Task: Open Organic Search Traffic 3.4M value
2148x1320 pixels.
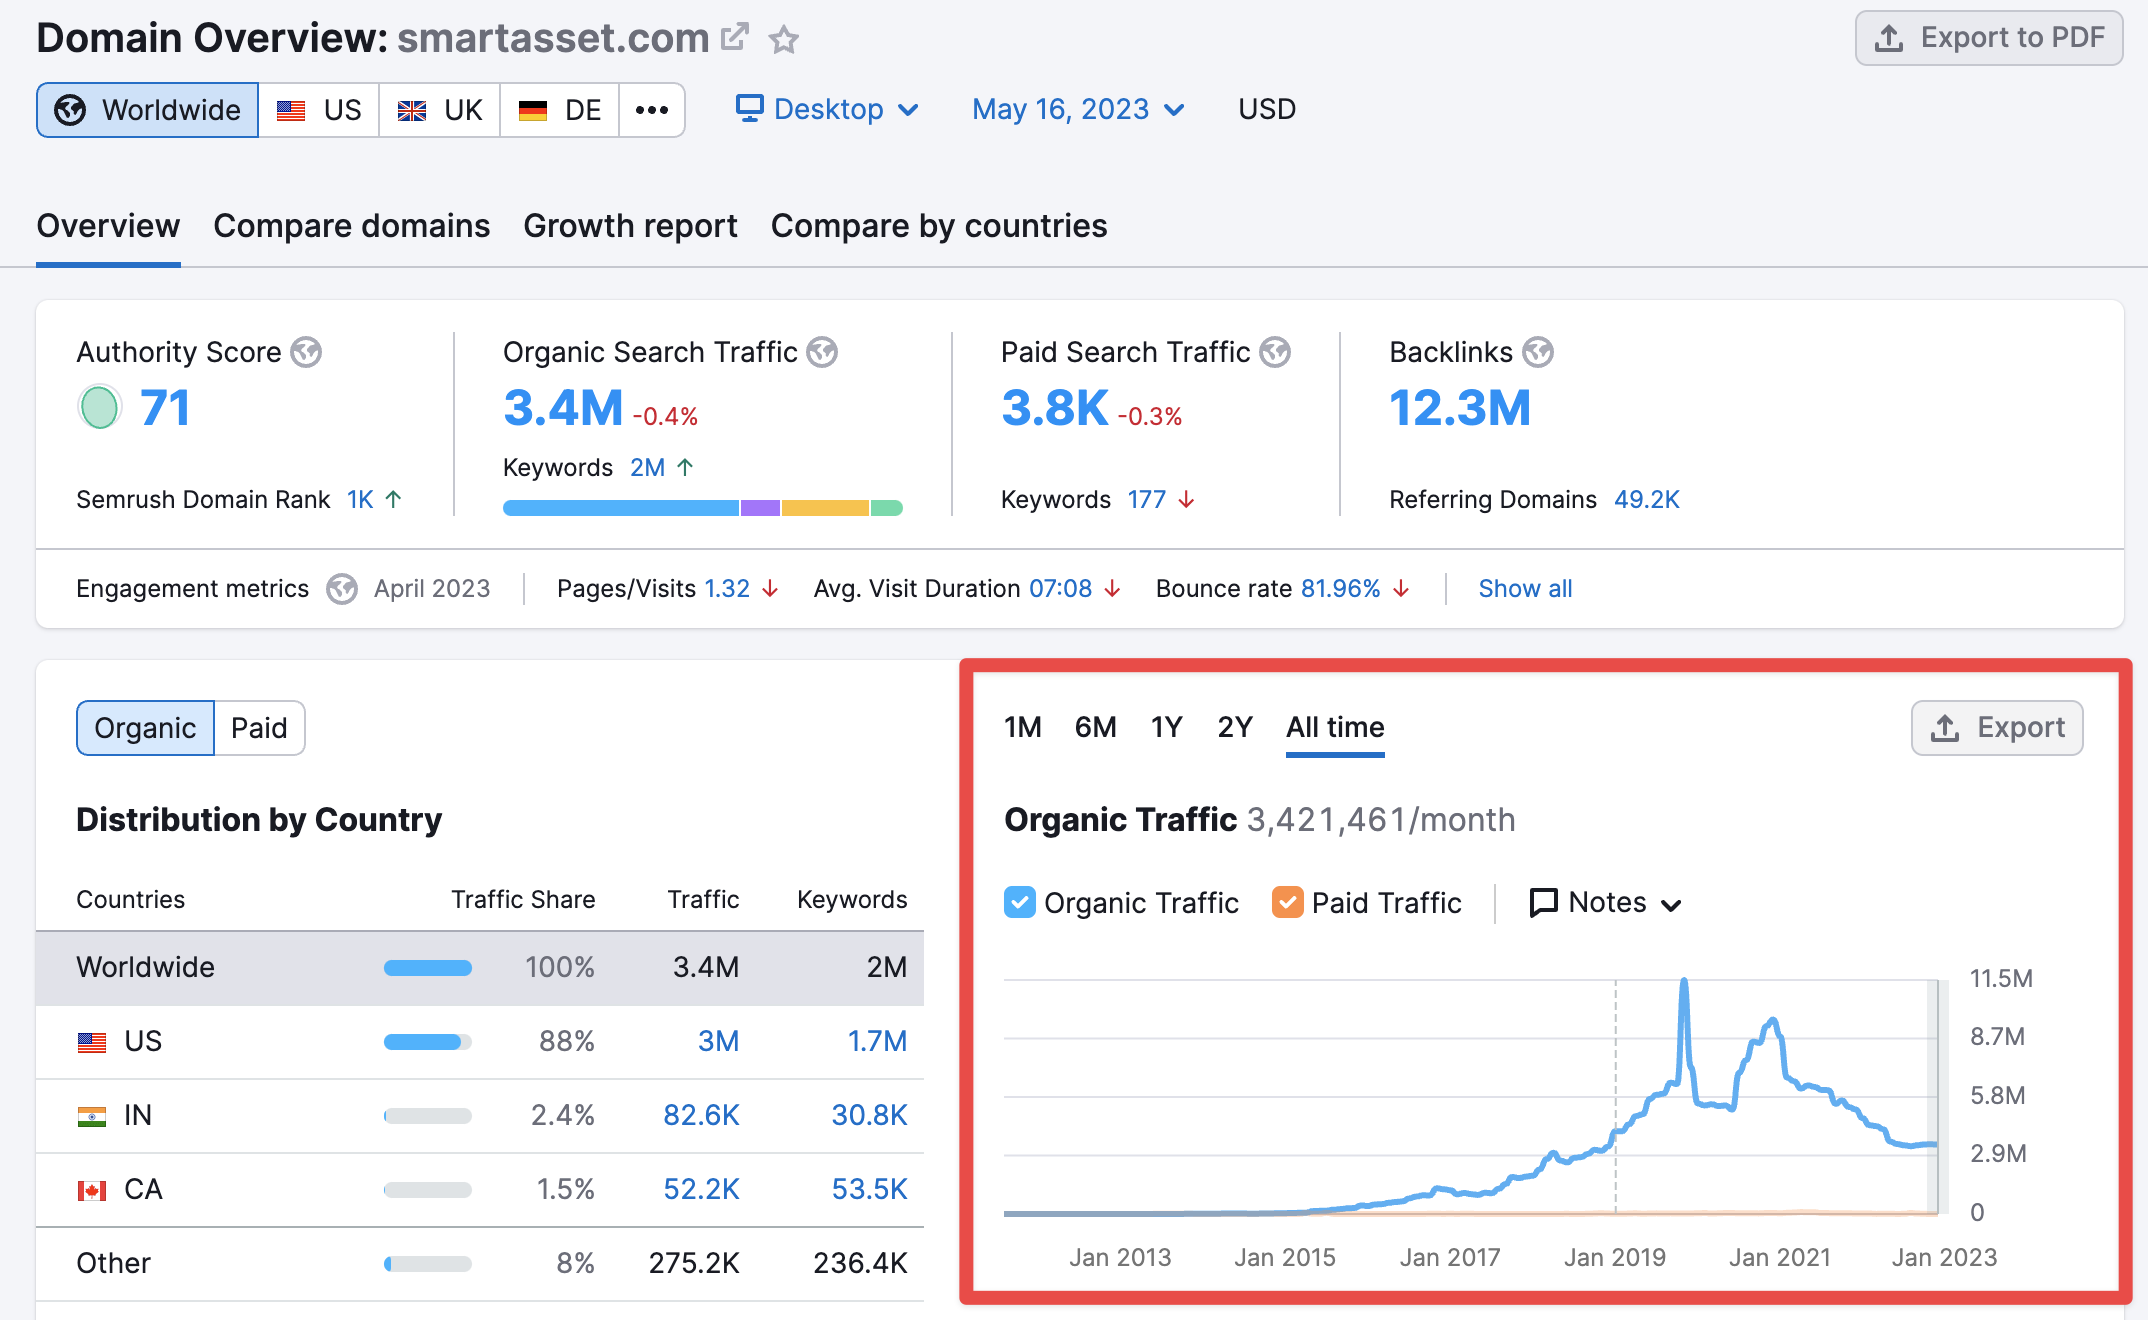Action: click(x=563, y=408)
